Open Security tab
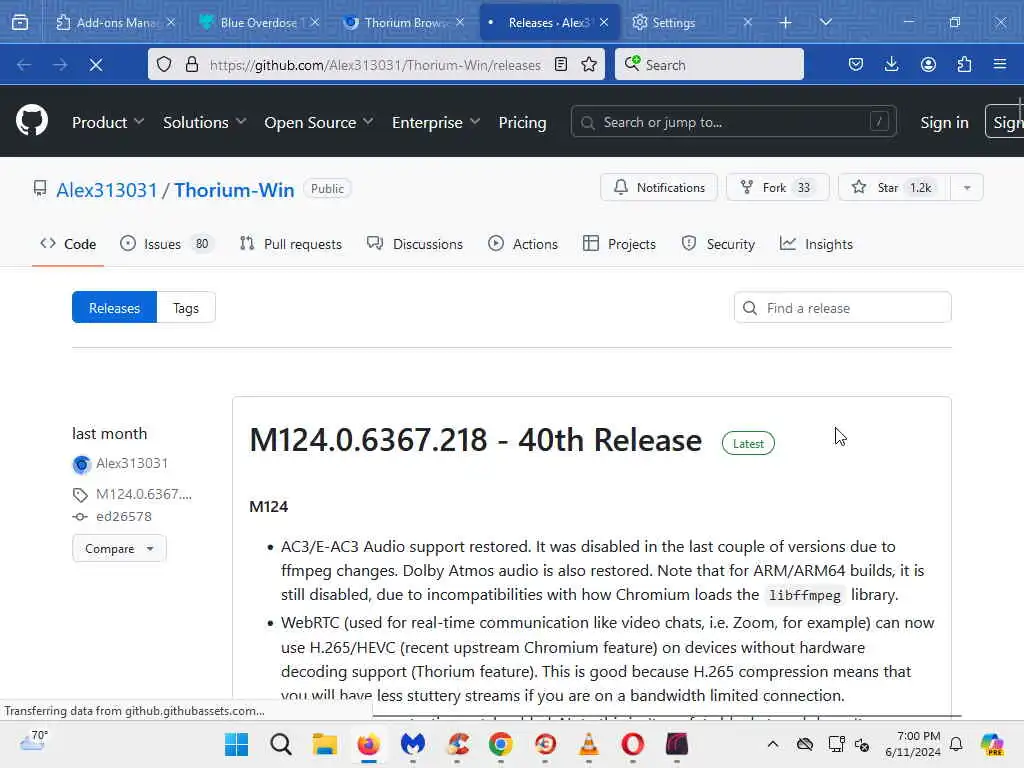1024x768 pixels. tap(718, 244)
